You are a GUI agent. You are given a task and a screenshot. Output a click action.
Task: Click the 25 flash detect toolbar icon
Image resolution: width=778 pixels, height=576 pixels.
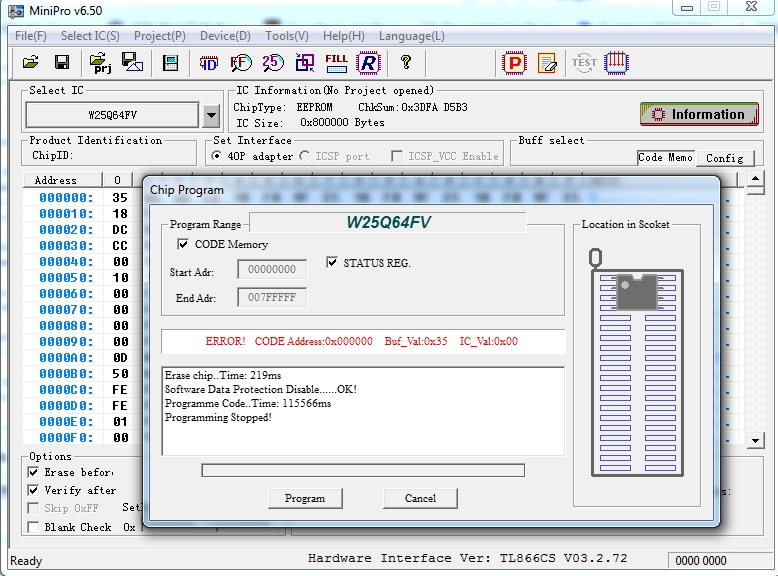[272, 63]
